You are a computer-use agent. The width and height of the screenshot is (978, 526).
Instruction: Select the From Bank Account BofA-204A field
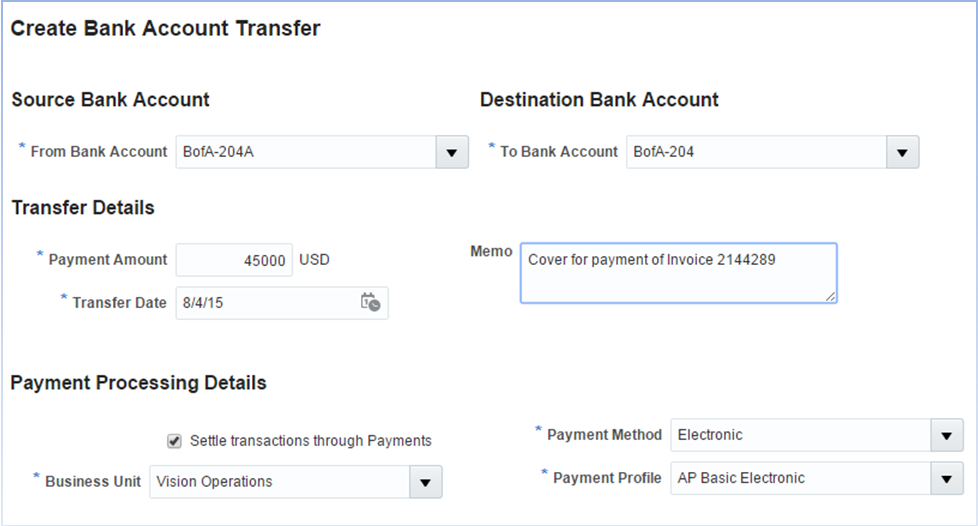tap(305, 153)
